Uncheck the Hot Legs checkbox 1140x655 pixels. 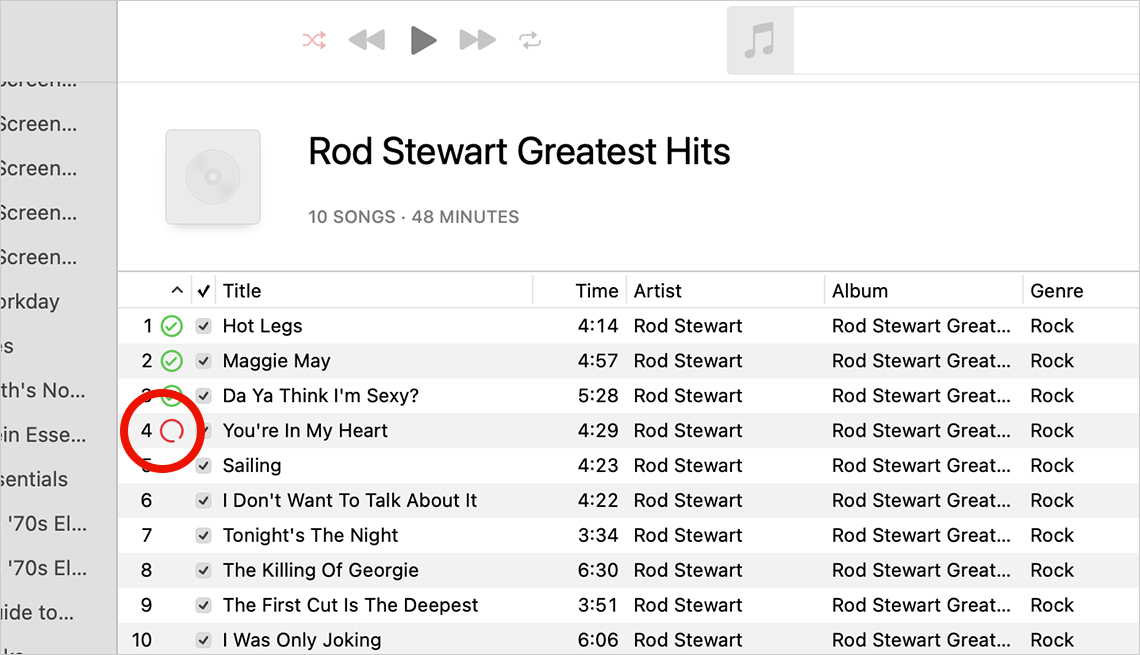pyautogui.click(x=204, y=326)
